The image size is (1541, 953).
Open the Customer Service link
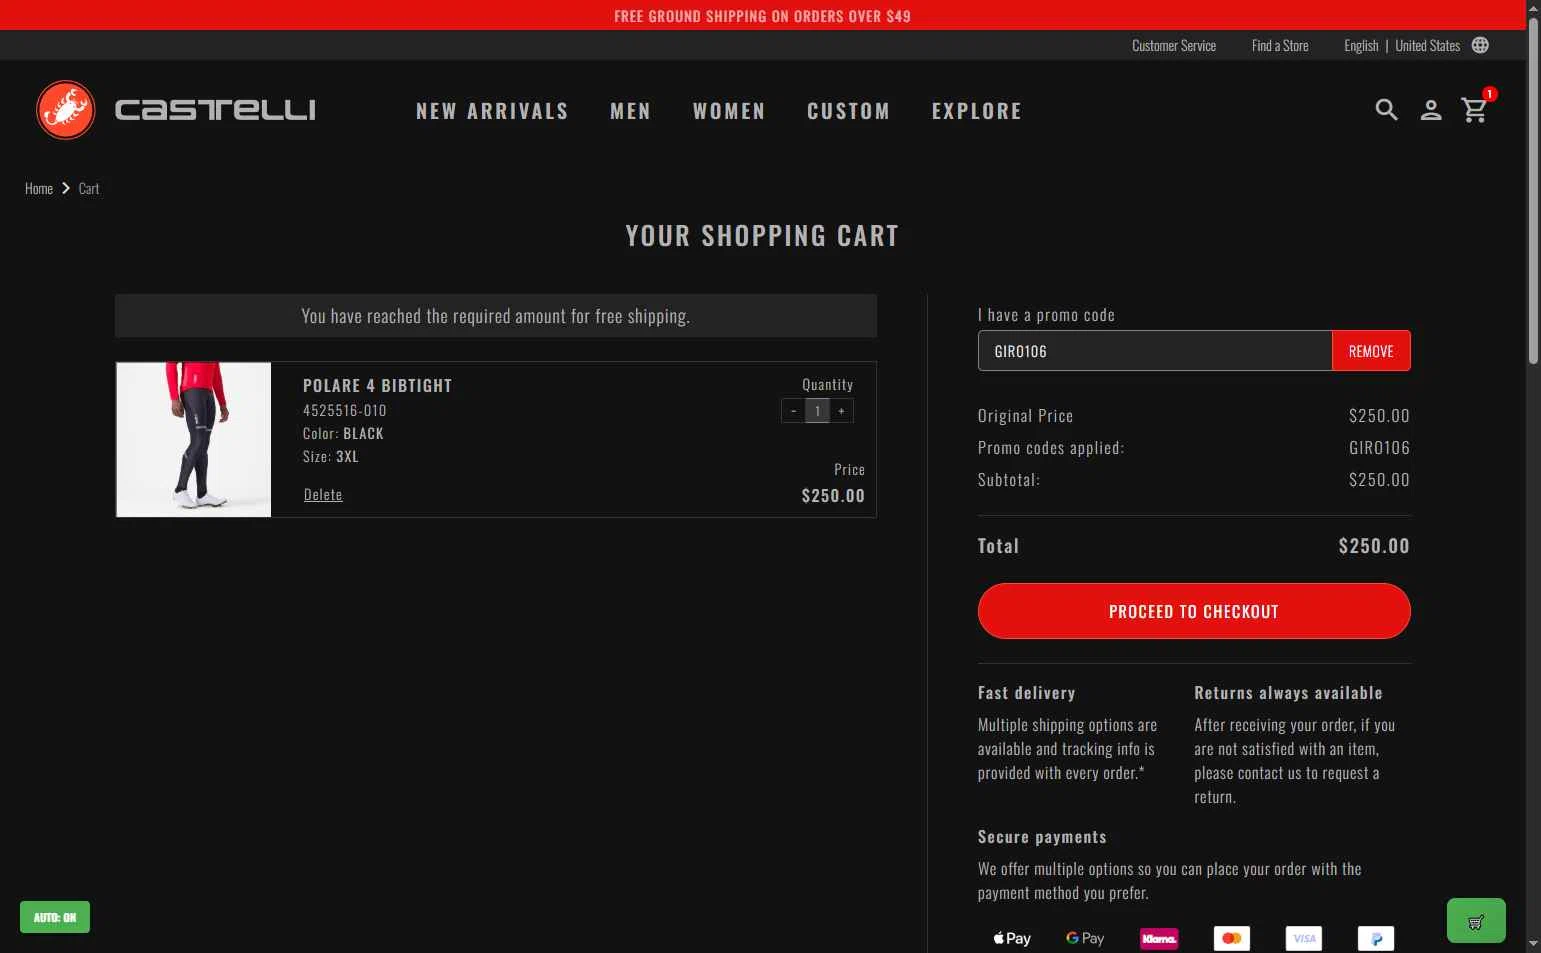tap(1174, 46)
